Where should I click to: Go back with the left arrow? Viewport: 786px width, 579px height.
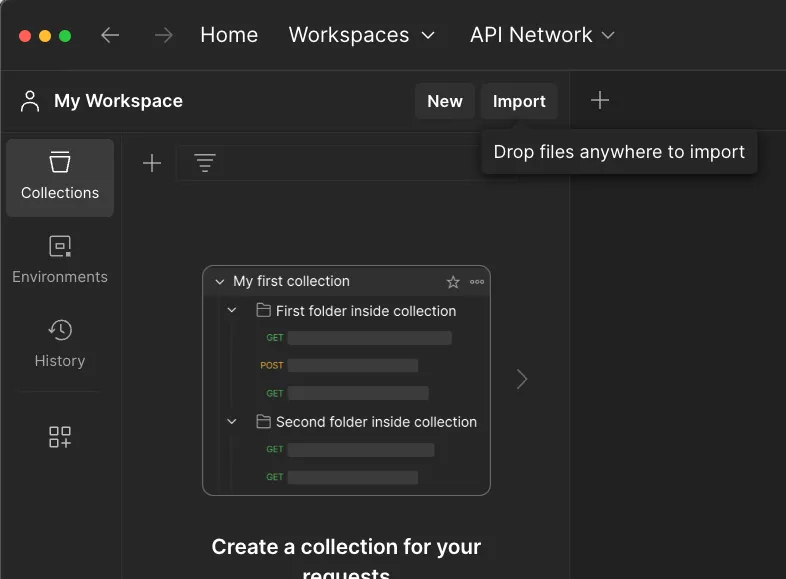point(110,35)
